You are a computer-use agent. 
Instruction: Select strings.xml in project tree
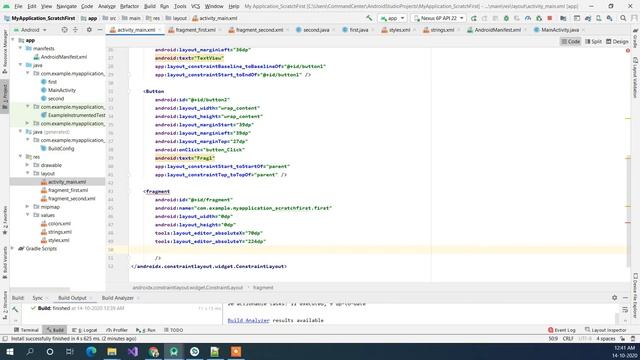click(60, 232)
